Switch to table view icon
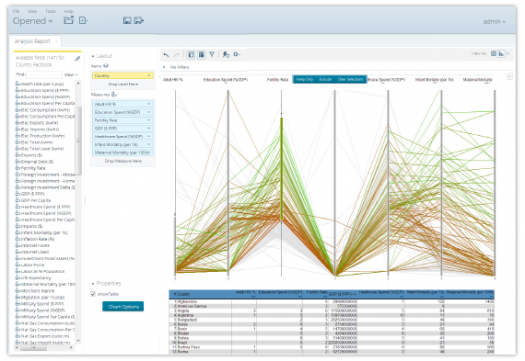 coord(494,53)
